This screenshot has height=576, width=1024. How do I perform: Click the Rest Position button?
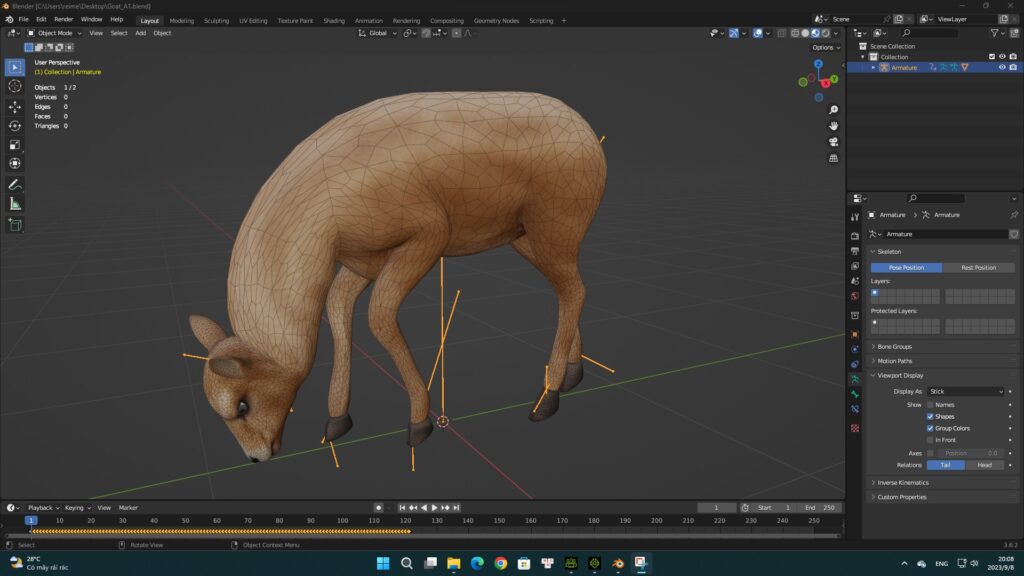pos(980,267)
